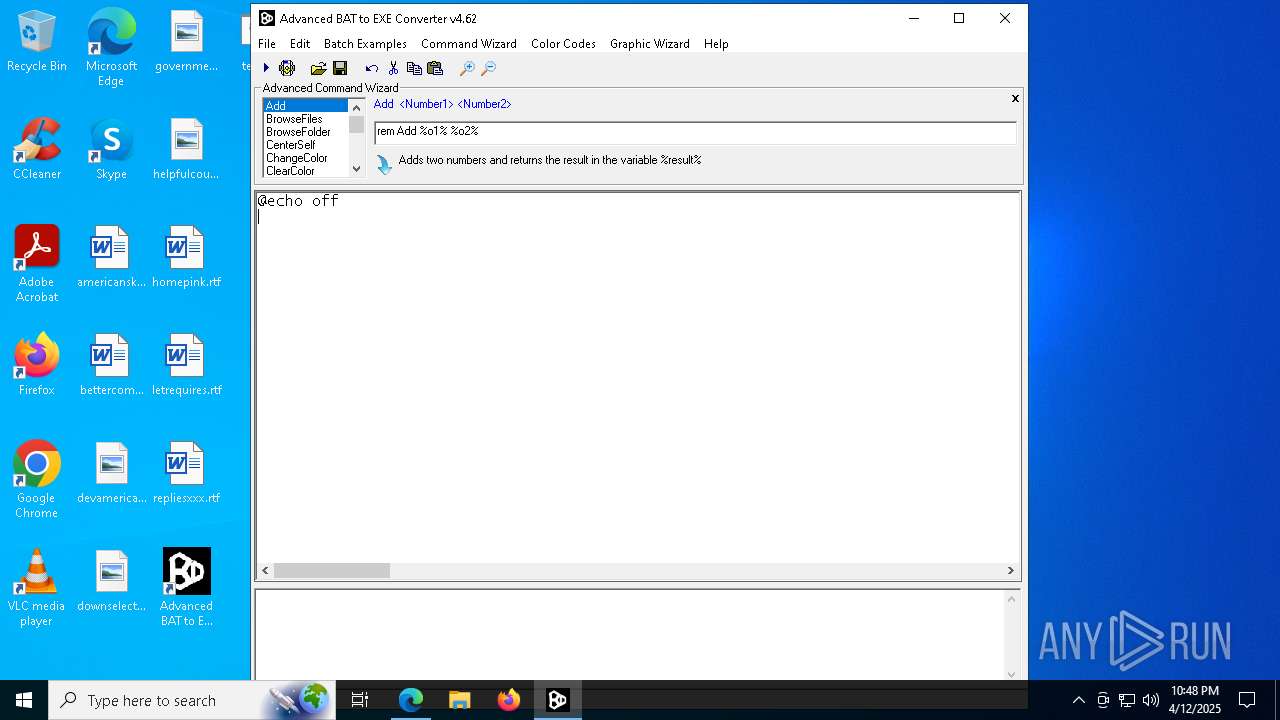
Task: Click the Build EXE compile icon
Action: [x=287, y=68]
